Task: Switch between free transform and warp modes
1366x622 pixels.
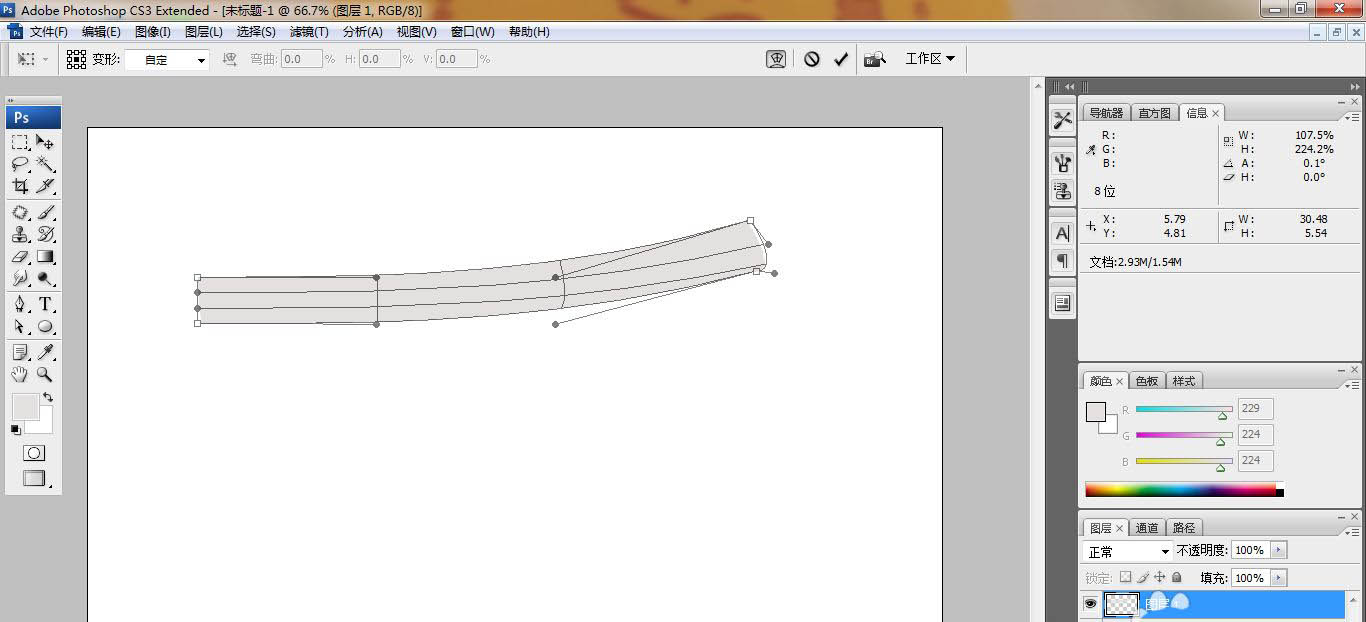Action: 776,59
